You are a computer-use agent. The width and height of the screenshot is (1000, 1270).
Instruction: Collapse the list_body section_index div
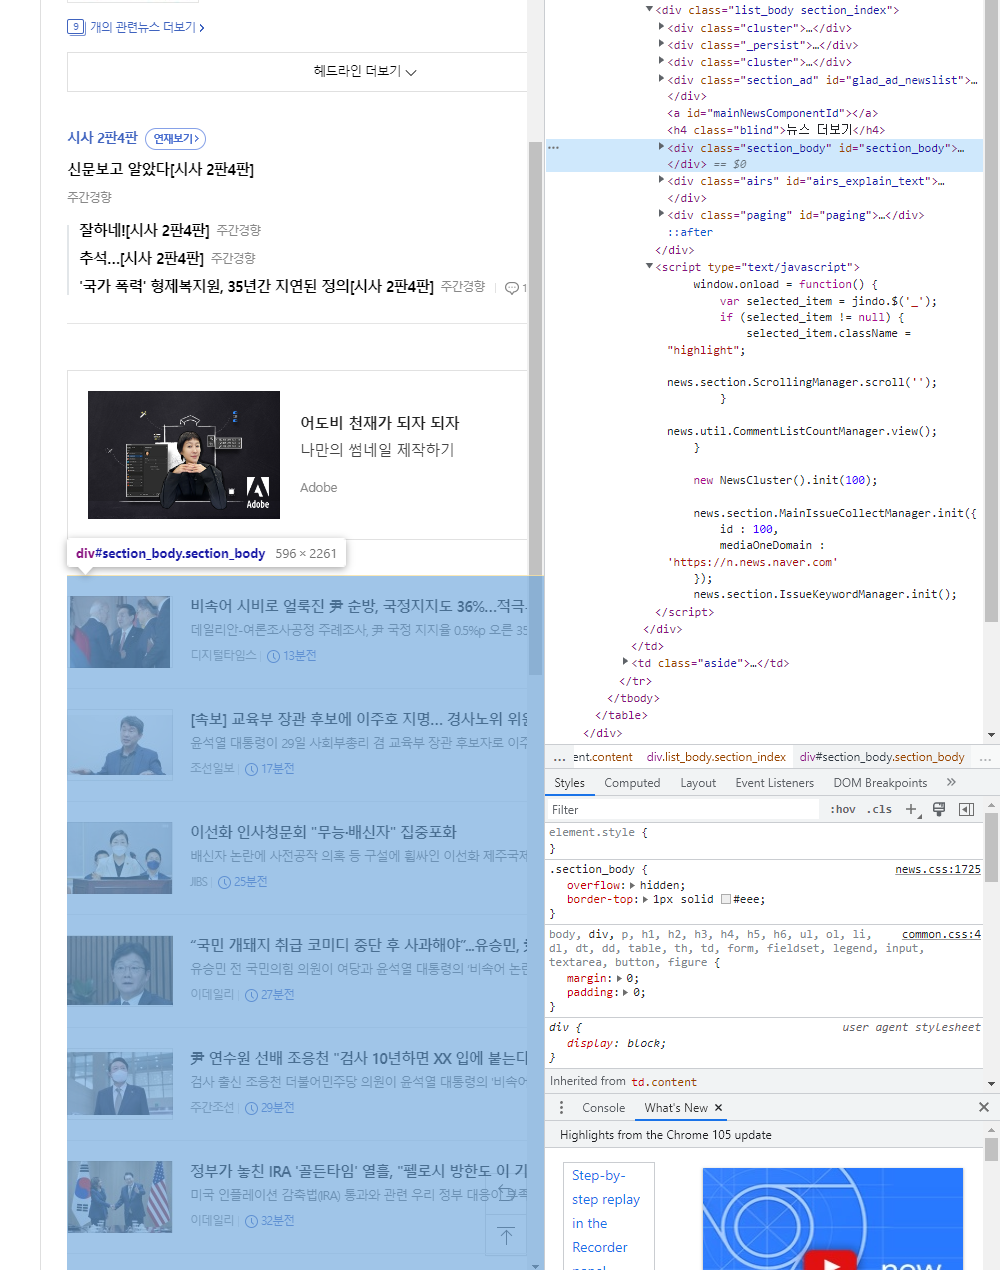[x=650, y=9]
